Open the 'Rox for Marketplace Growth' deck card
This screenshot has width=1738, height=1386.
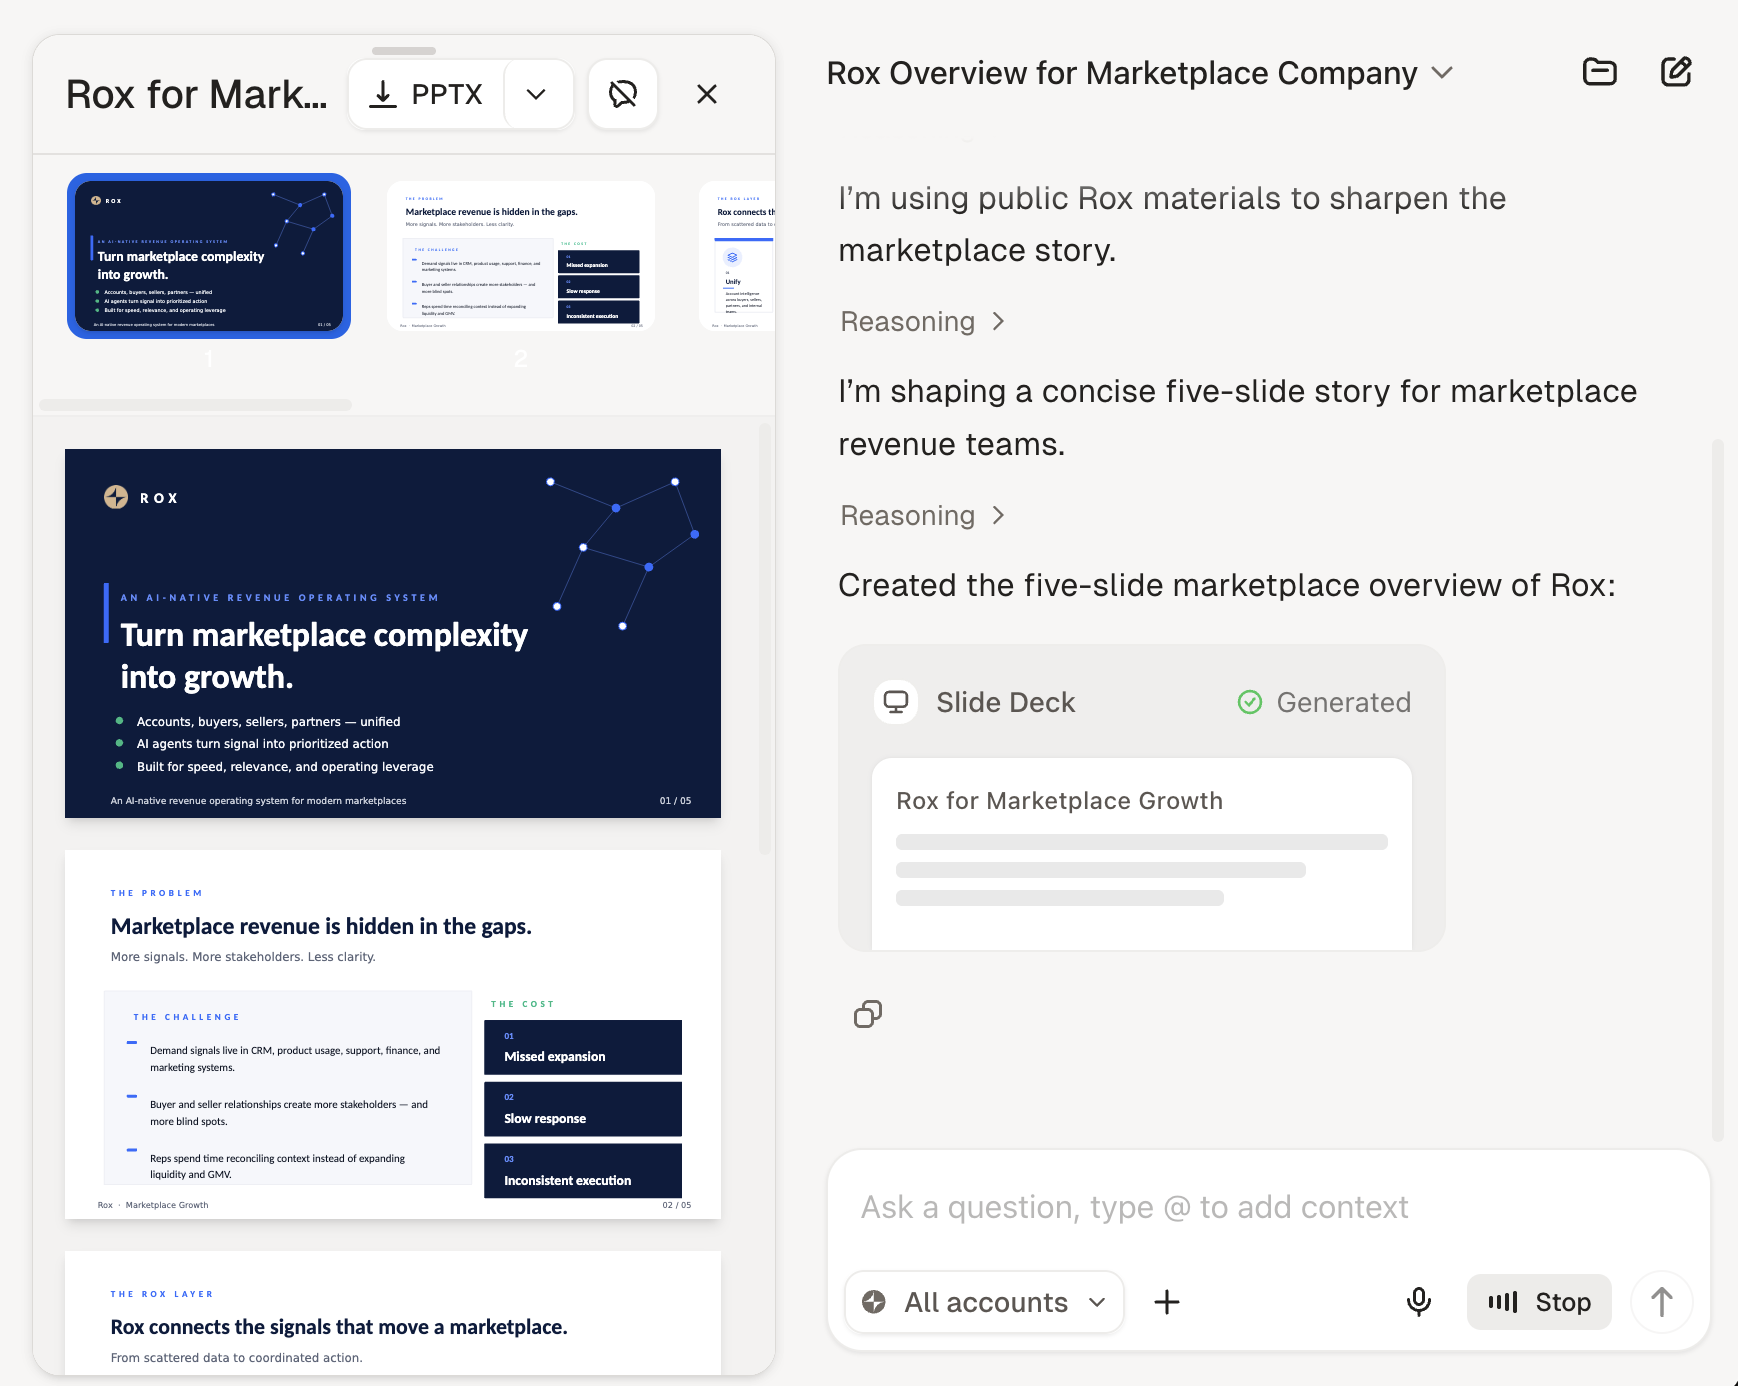click(x=1142, y=853)
